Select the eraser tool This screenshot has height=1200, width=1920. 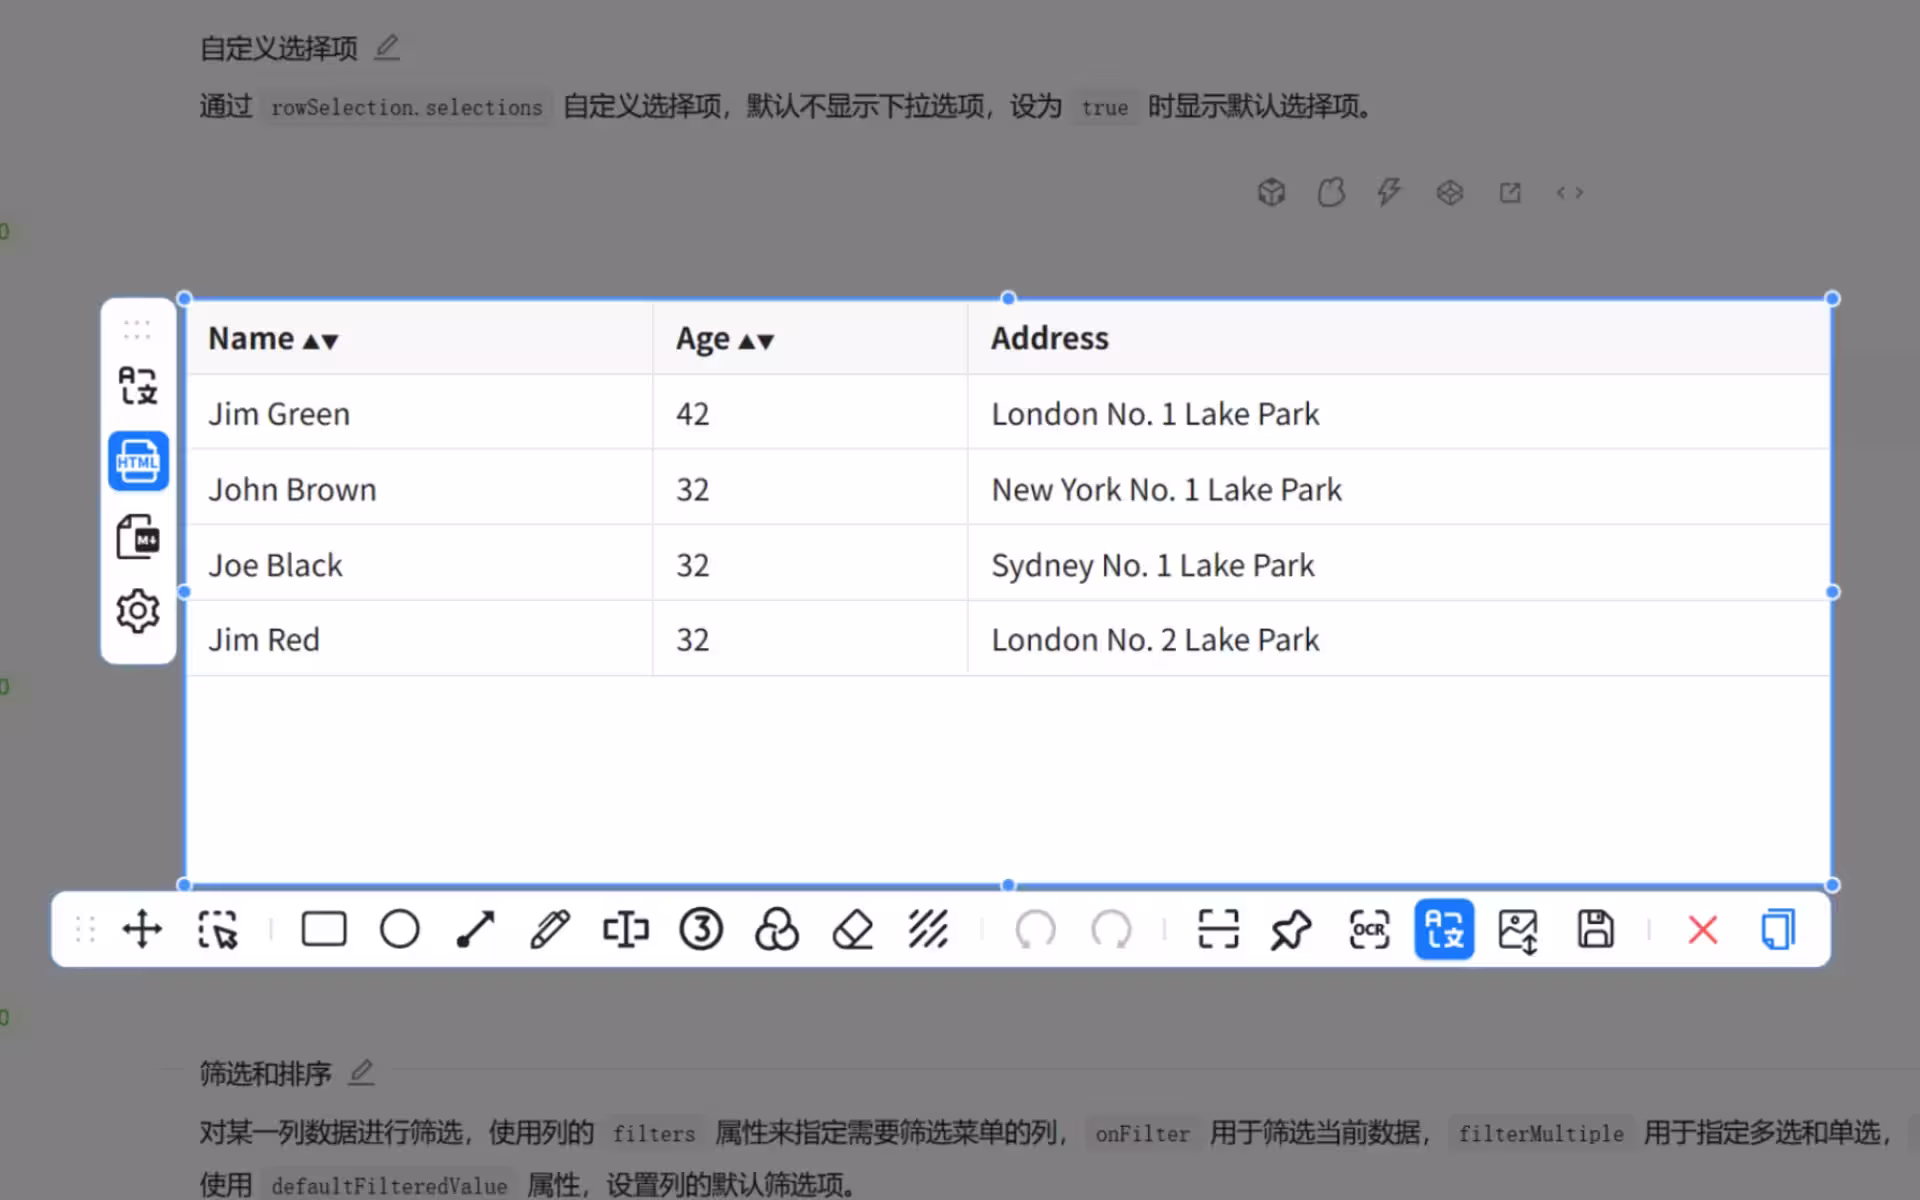851,929
